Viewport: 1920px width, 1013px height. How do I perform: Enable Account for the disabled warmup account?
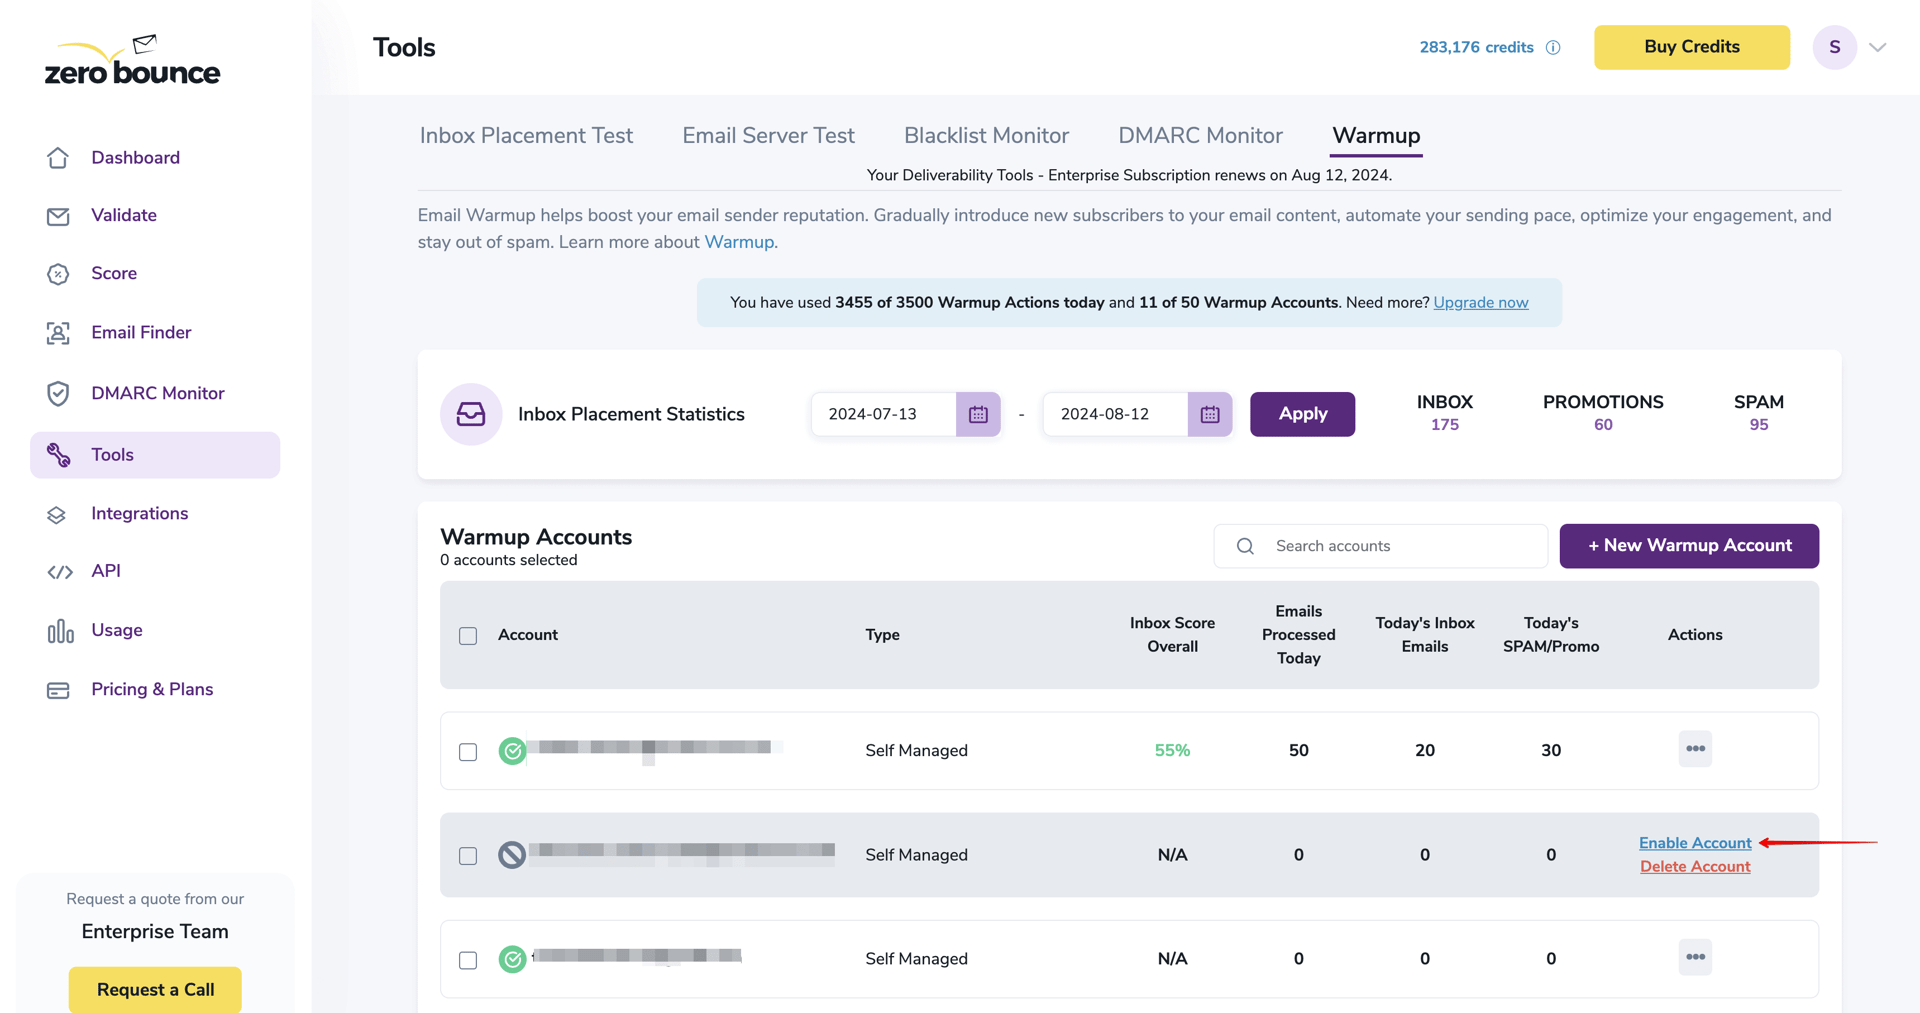pyautogui.click(x=1694, y=843)
